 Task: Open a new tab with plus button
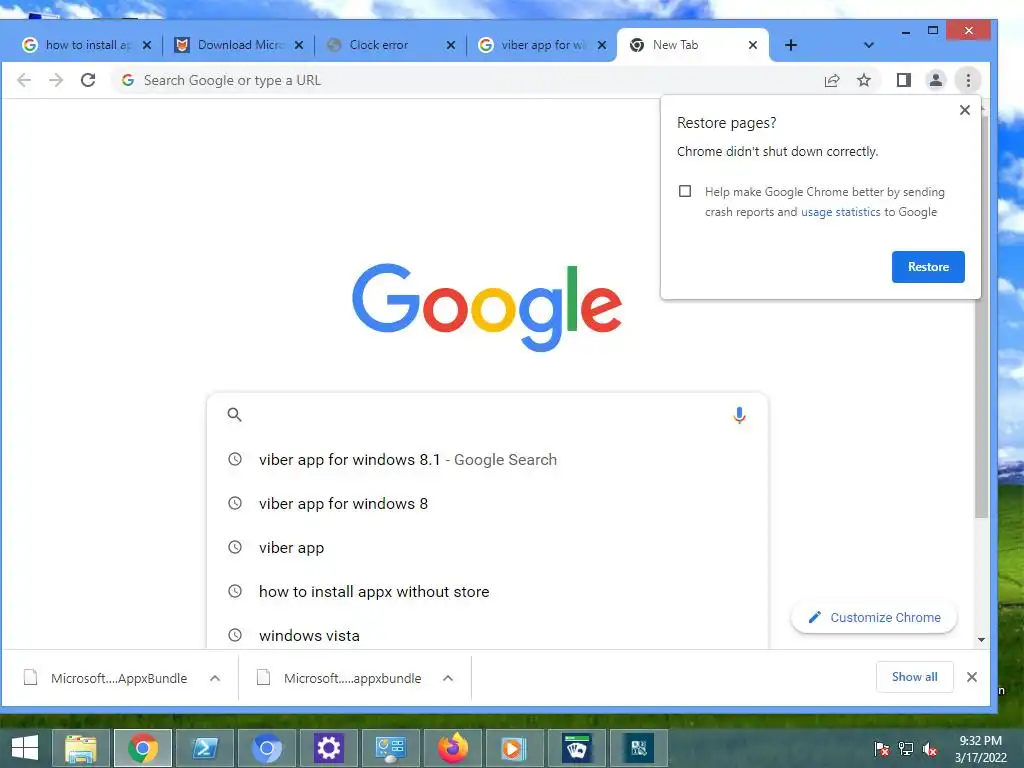791,45
